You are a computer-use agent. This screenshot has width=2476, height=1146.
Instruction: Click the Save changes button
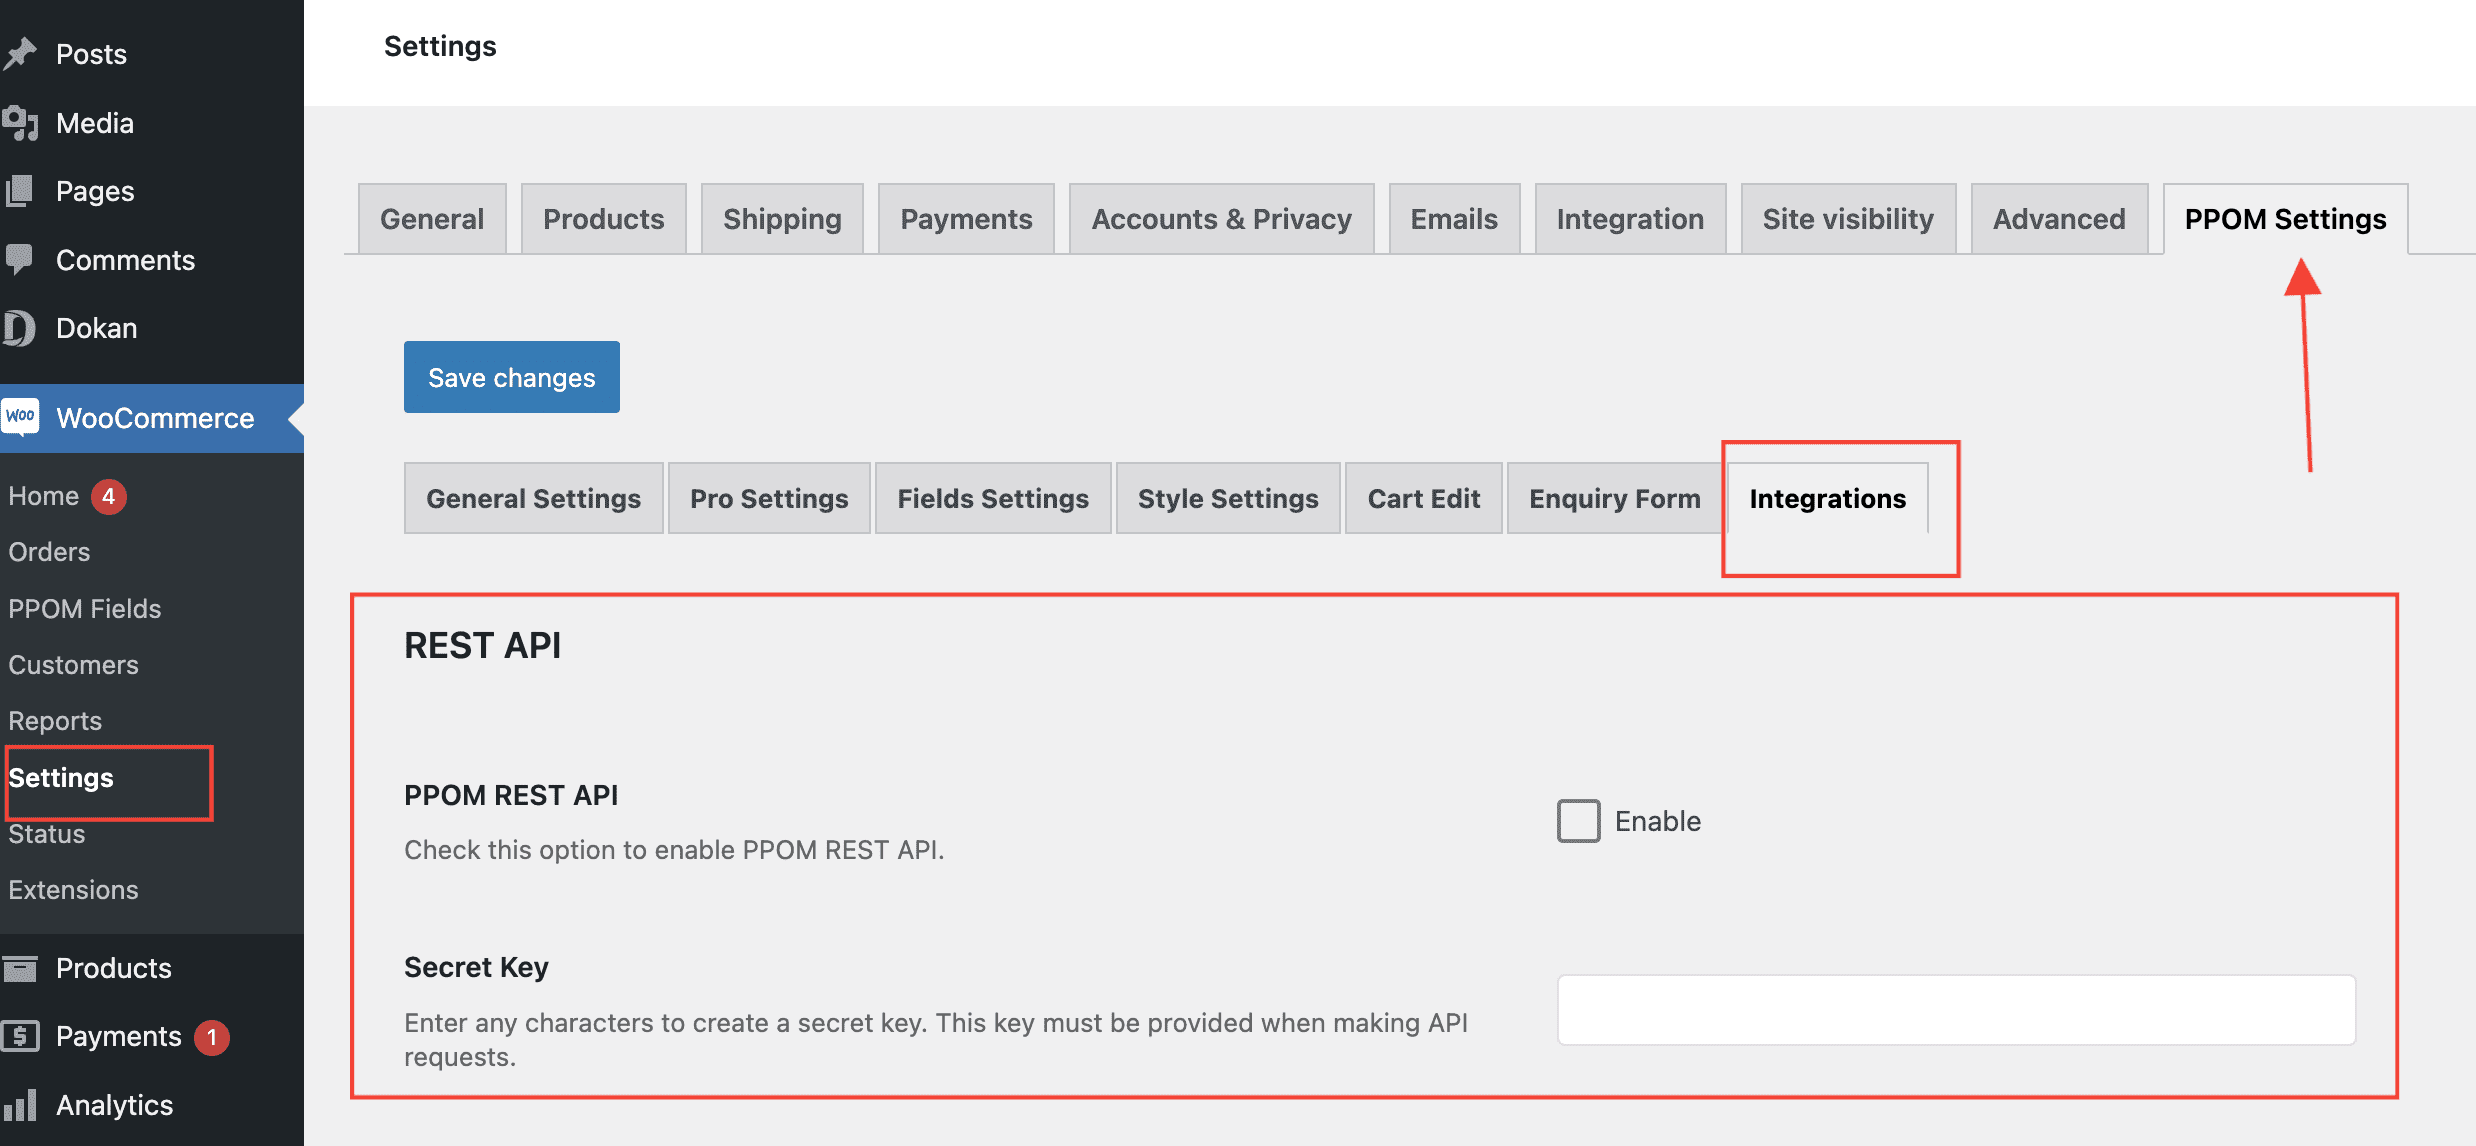click(x=511, y=377)
